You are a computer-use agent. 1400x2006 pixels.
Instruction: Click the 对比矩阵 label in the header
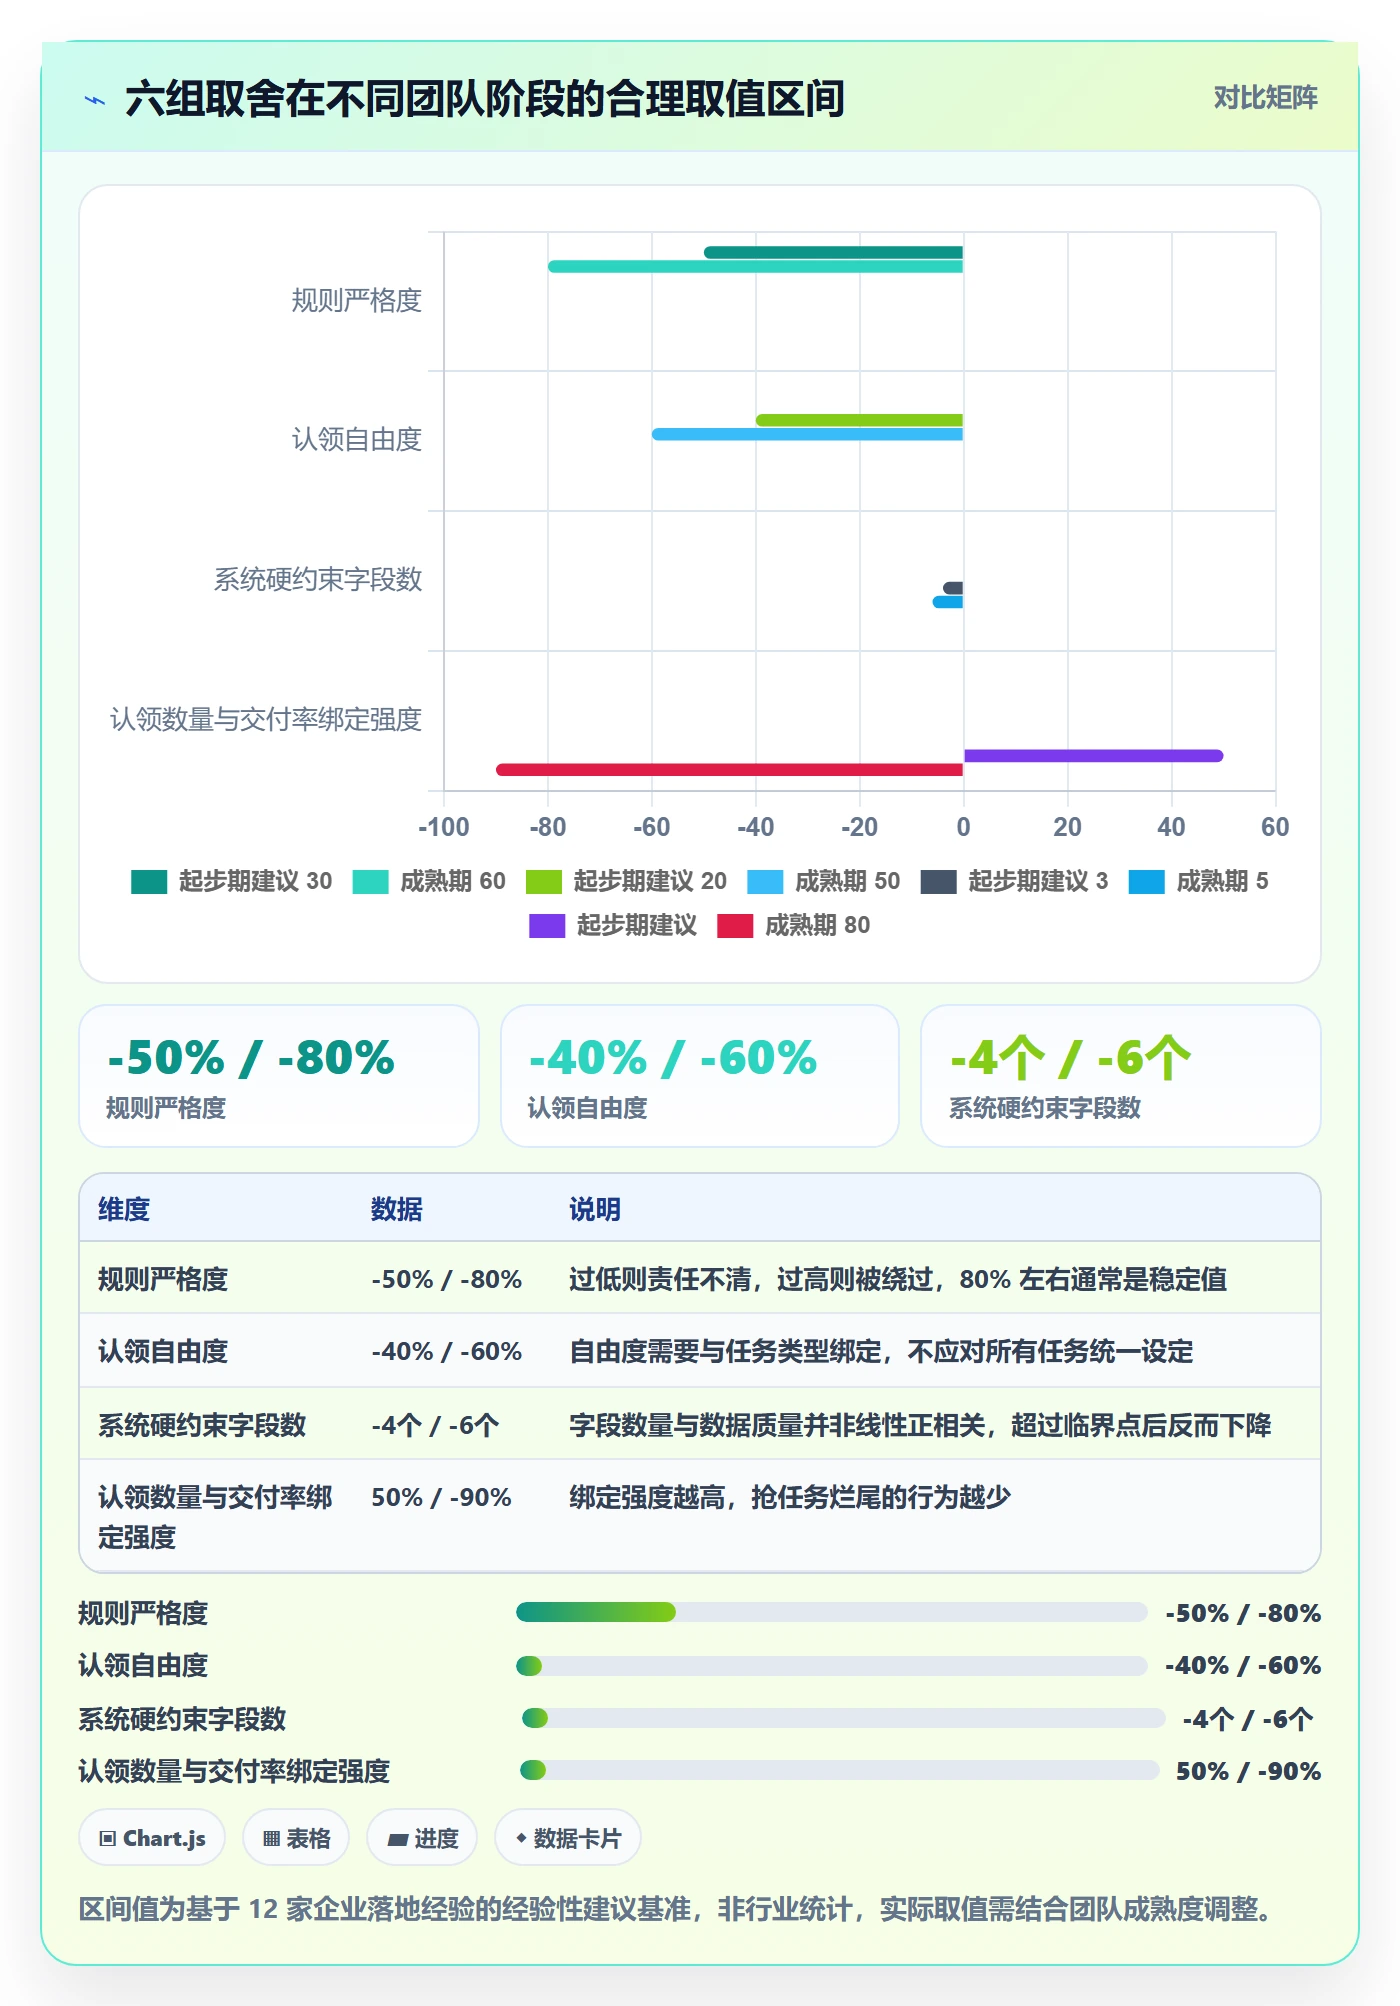1265,97
